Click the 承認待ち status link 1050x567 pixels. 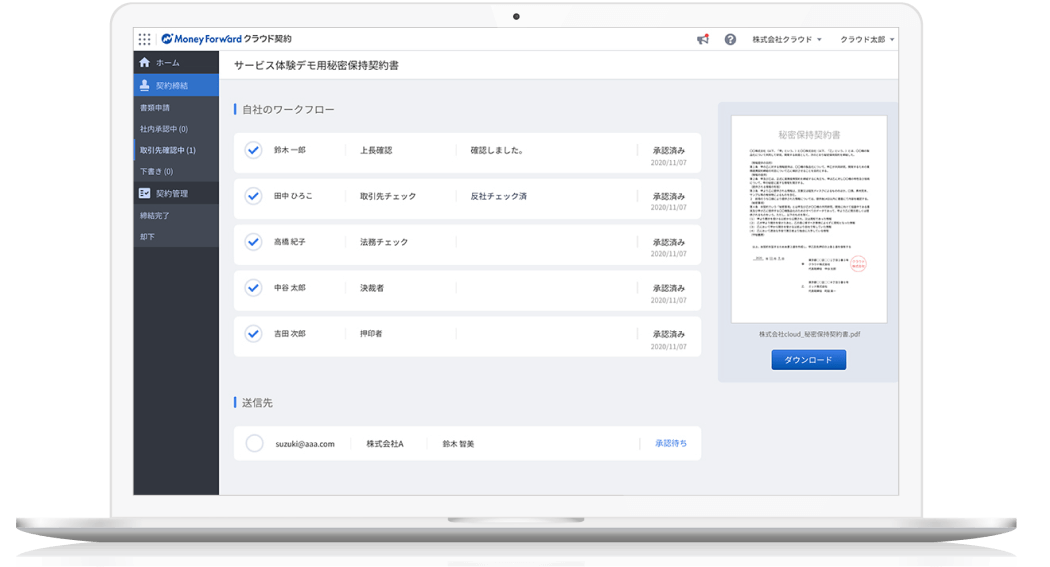coord(670,443)
